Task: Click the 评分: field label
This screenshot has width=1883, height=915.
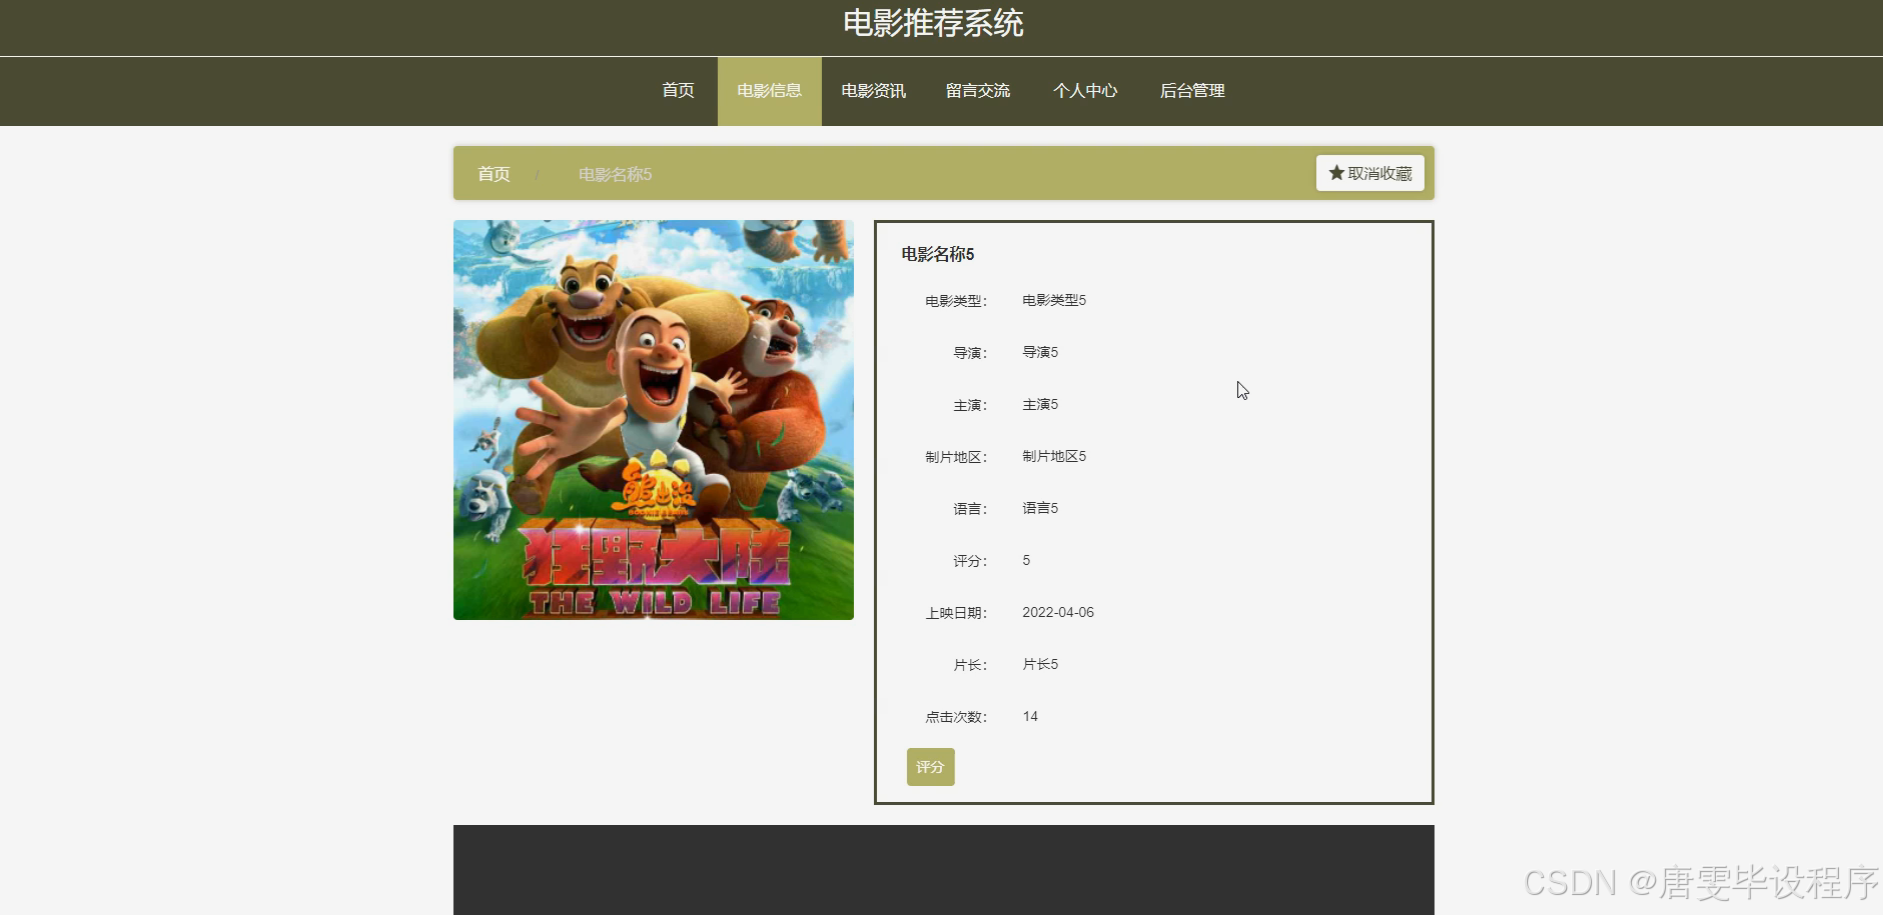Action: tap(970, 561)
